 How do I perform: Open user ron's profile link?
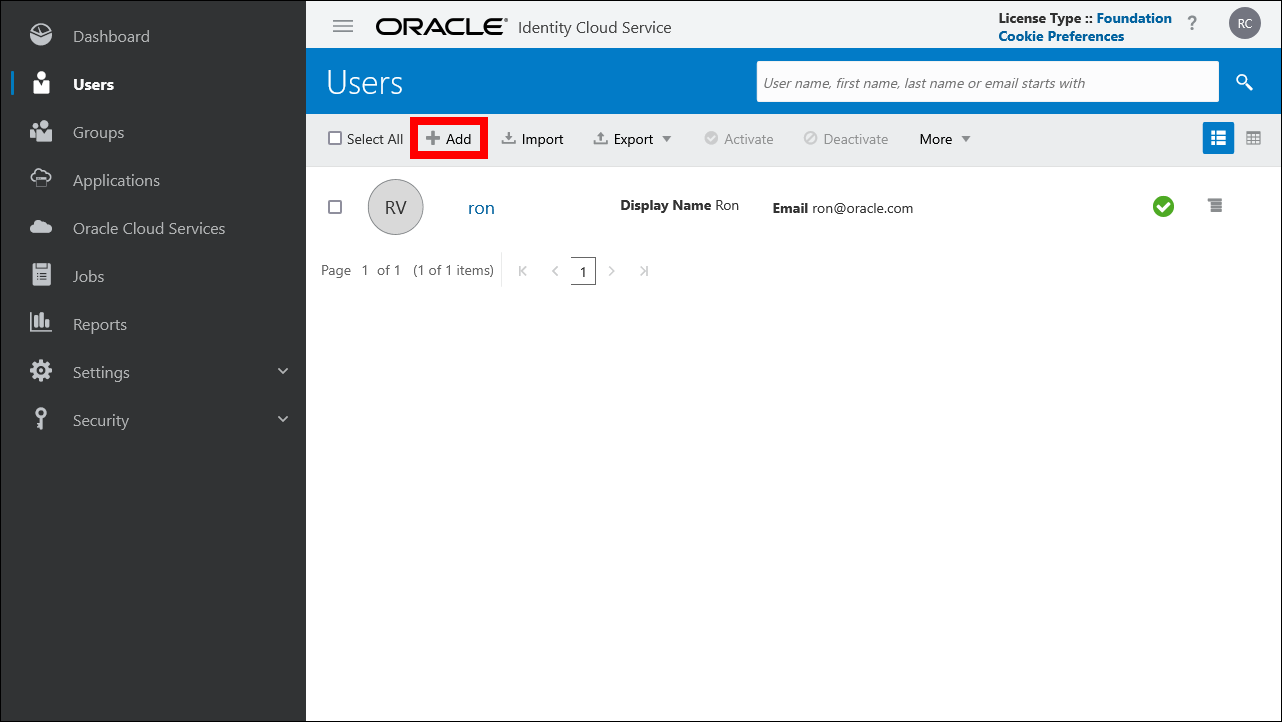pos(481,207)
